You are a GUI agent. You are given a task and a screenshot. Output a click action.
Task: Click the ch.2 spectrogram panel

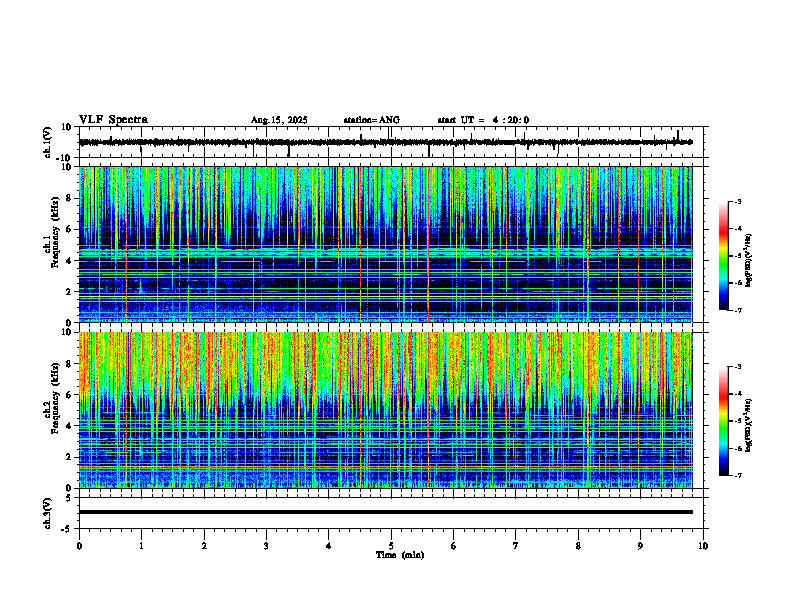coord(385,410)
